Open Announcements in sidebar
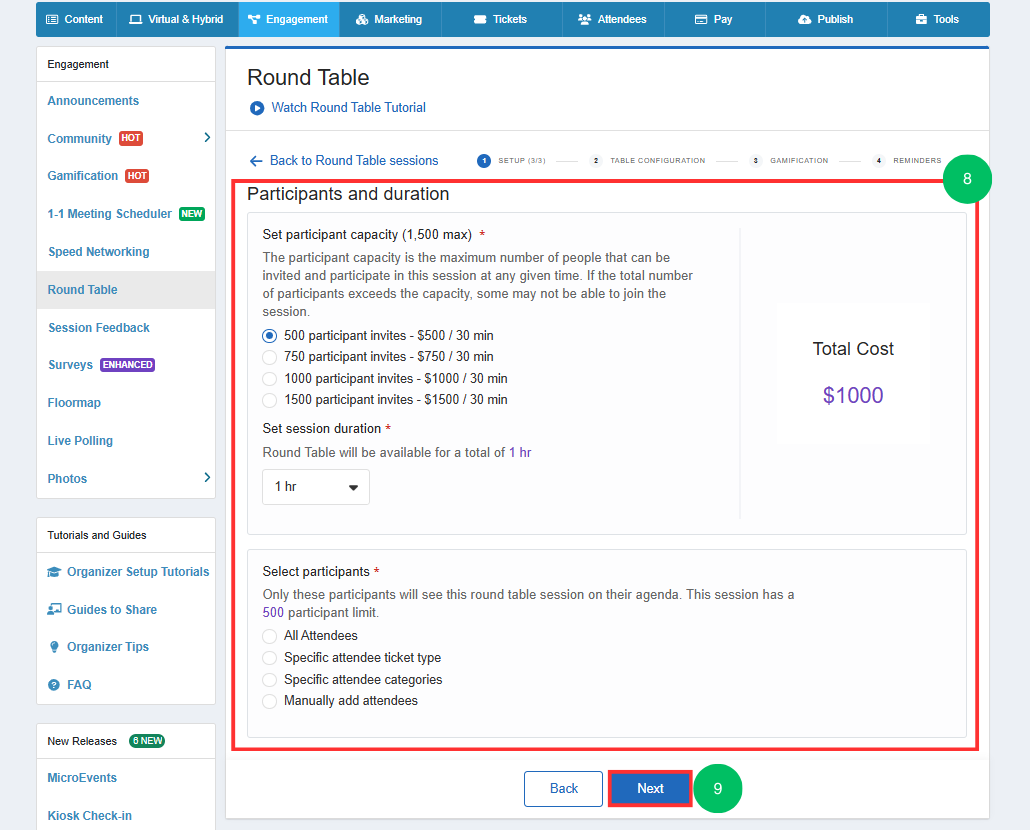 click(x=93, y=100)
